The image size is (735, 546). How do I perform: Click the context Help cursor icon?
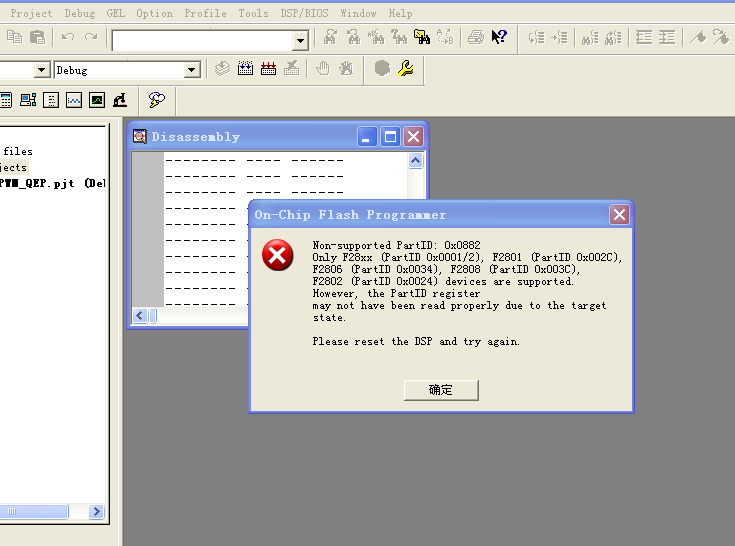click(x=499, y=37)
